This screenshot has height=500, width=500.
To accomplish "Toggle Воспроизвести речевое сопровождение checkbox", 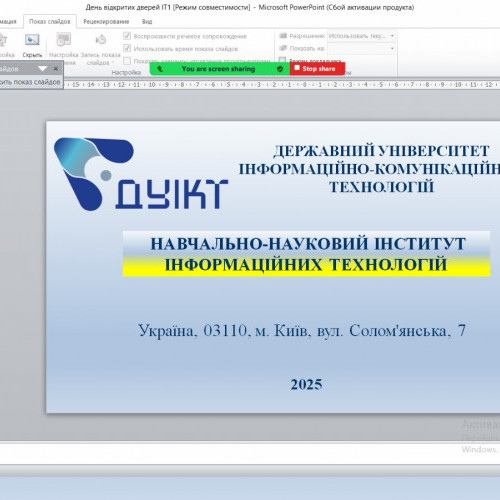I will (127, 36).
